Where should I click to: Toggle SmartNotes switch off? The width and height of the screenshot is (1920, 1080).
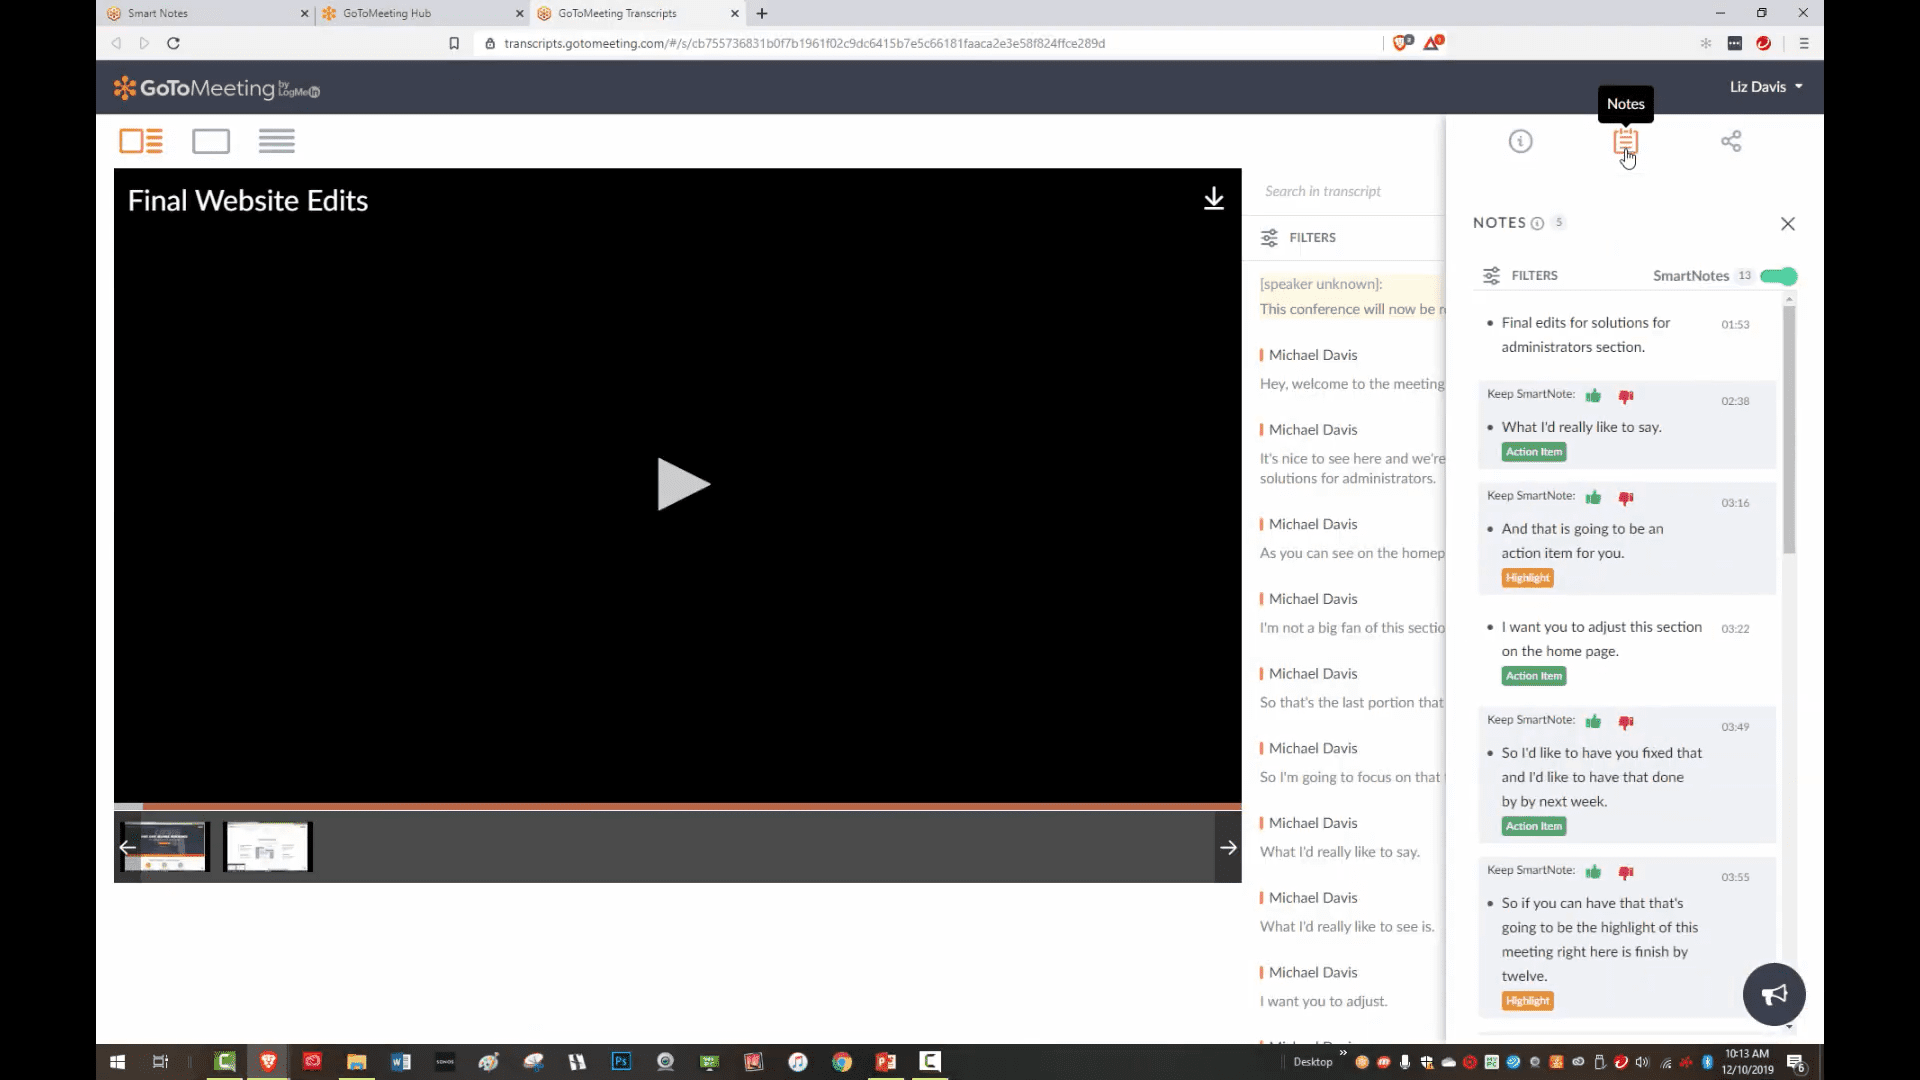tap(1779, 276)
